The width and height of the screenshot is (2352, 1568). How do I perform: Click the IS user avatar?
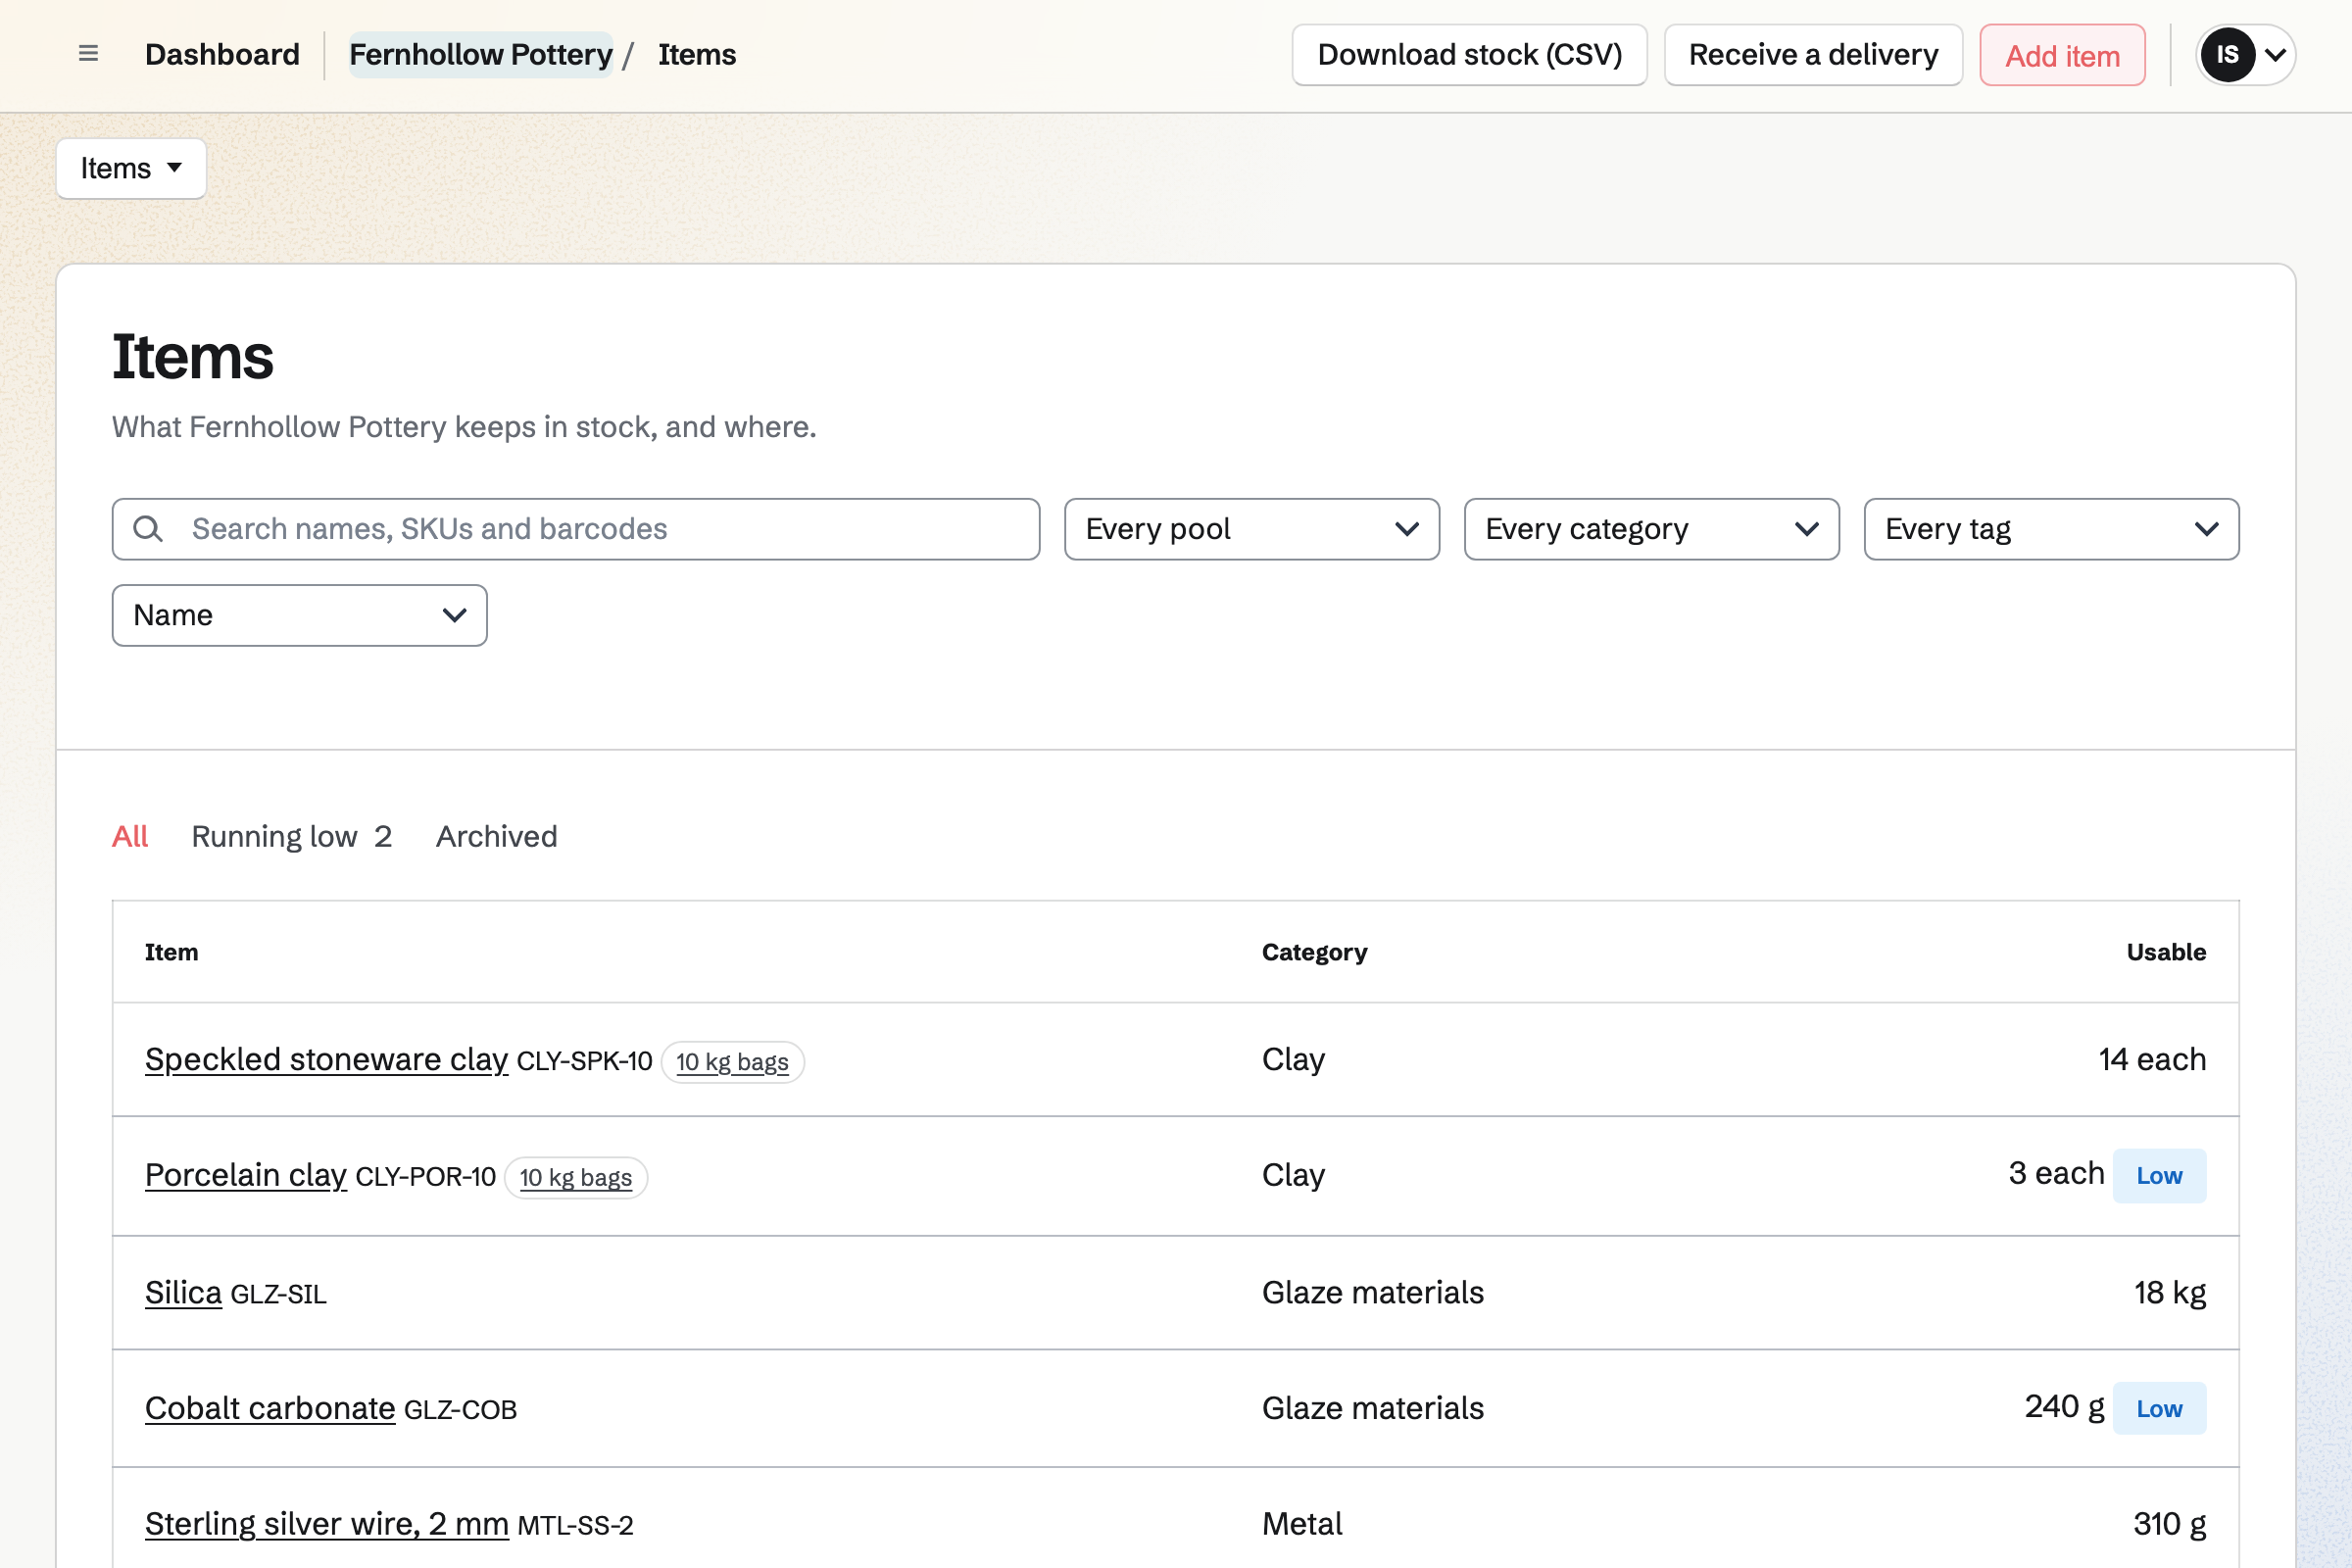(x=2227, y=54)
